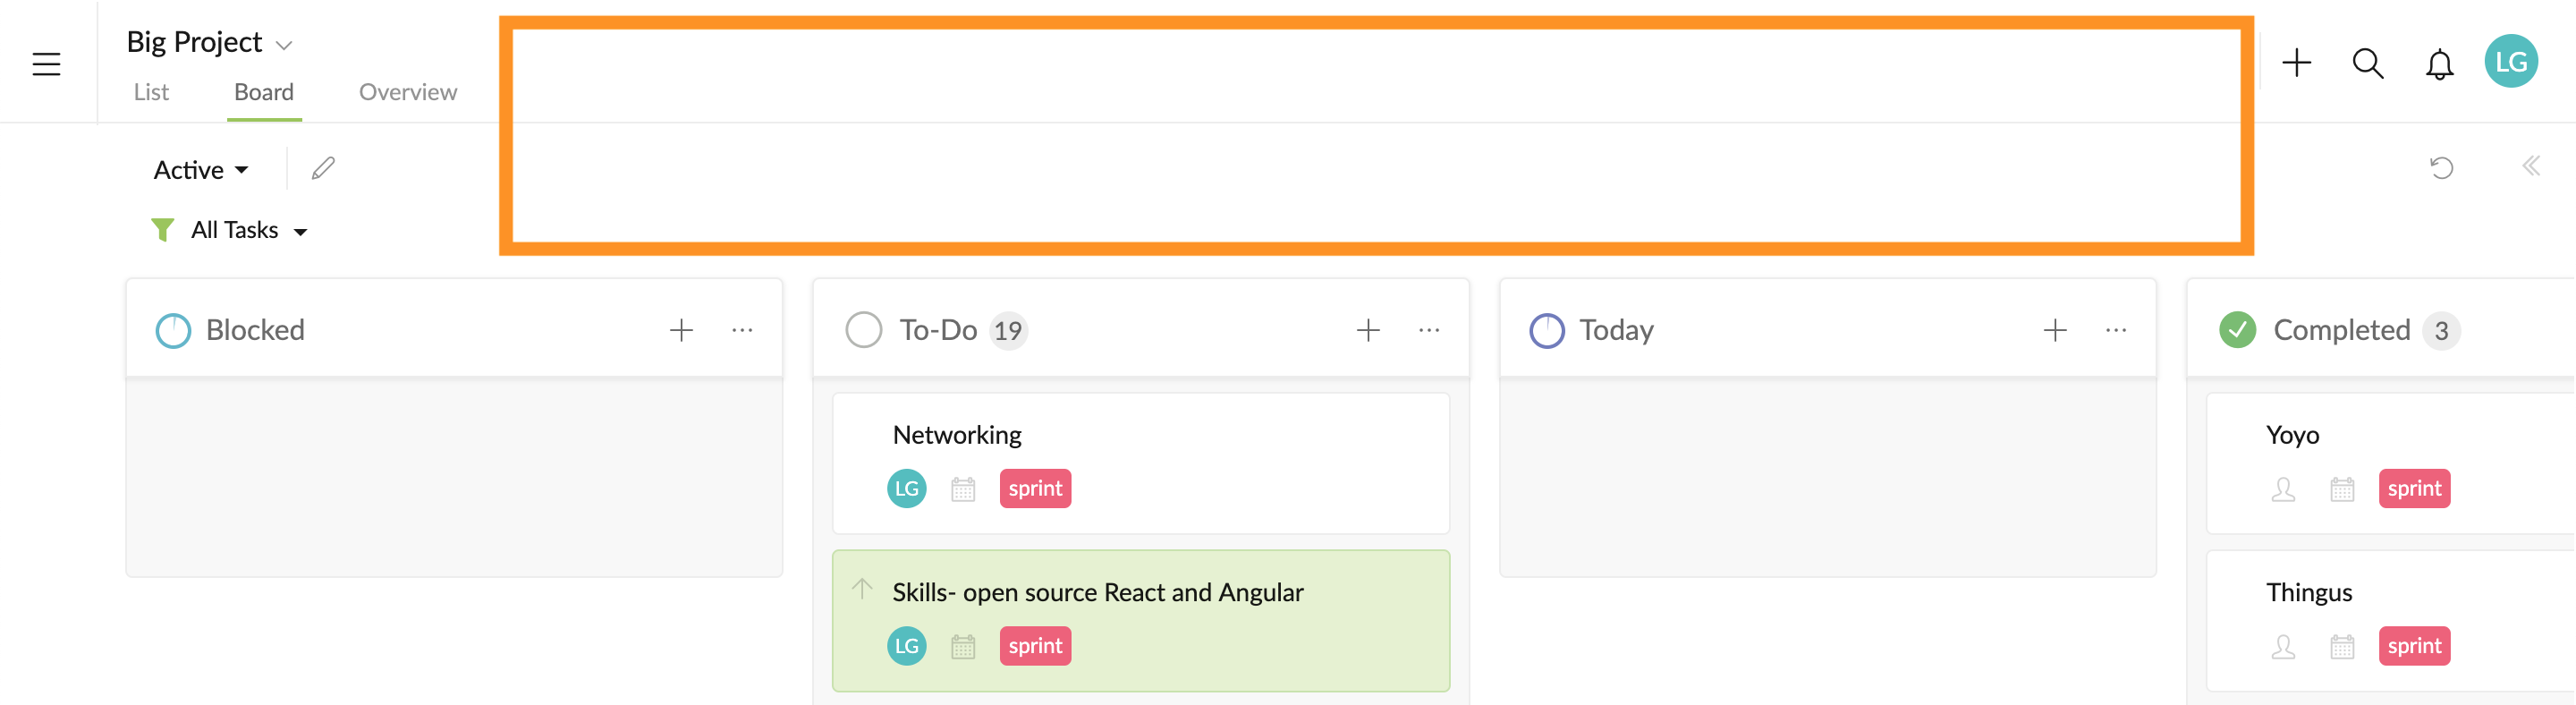Switch to the List tab
This screenshot has height=705, width=2576.
(151, 92)
